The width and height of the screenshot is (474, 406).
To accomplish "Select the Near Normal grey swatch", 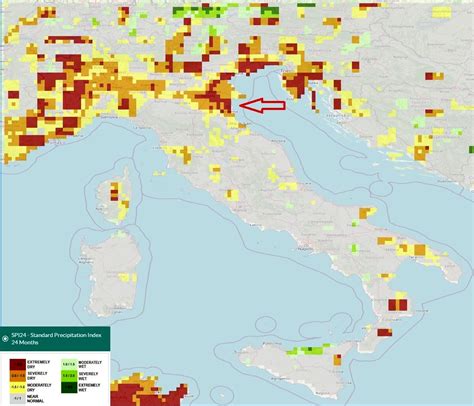I will [x=18, y=399].
